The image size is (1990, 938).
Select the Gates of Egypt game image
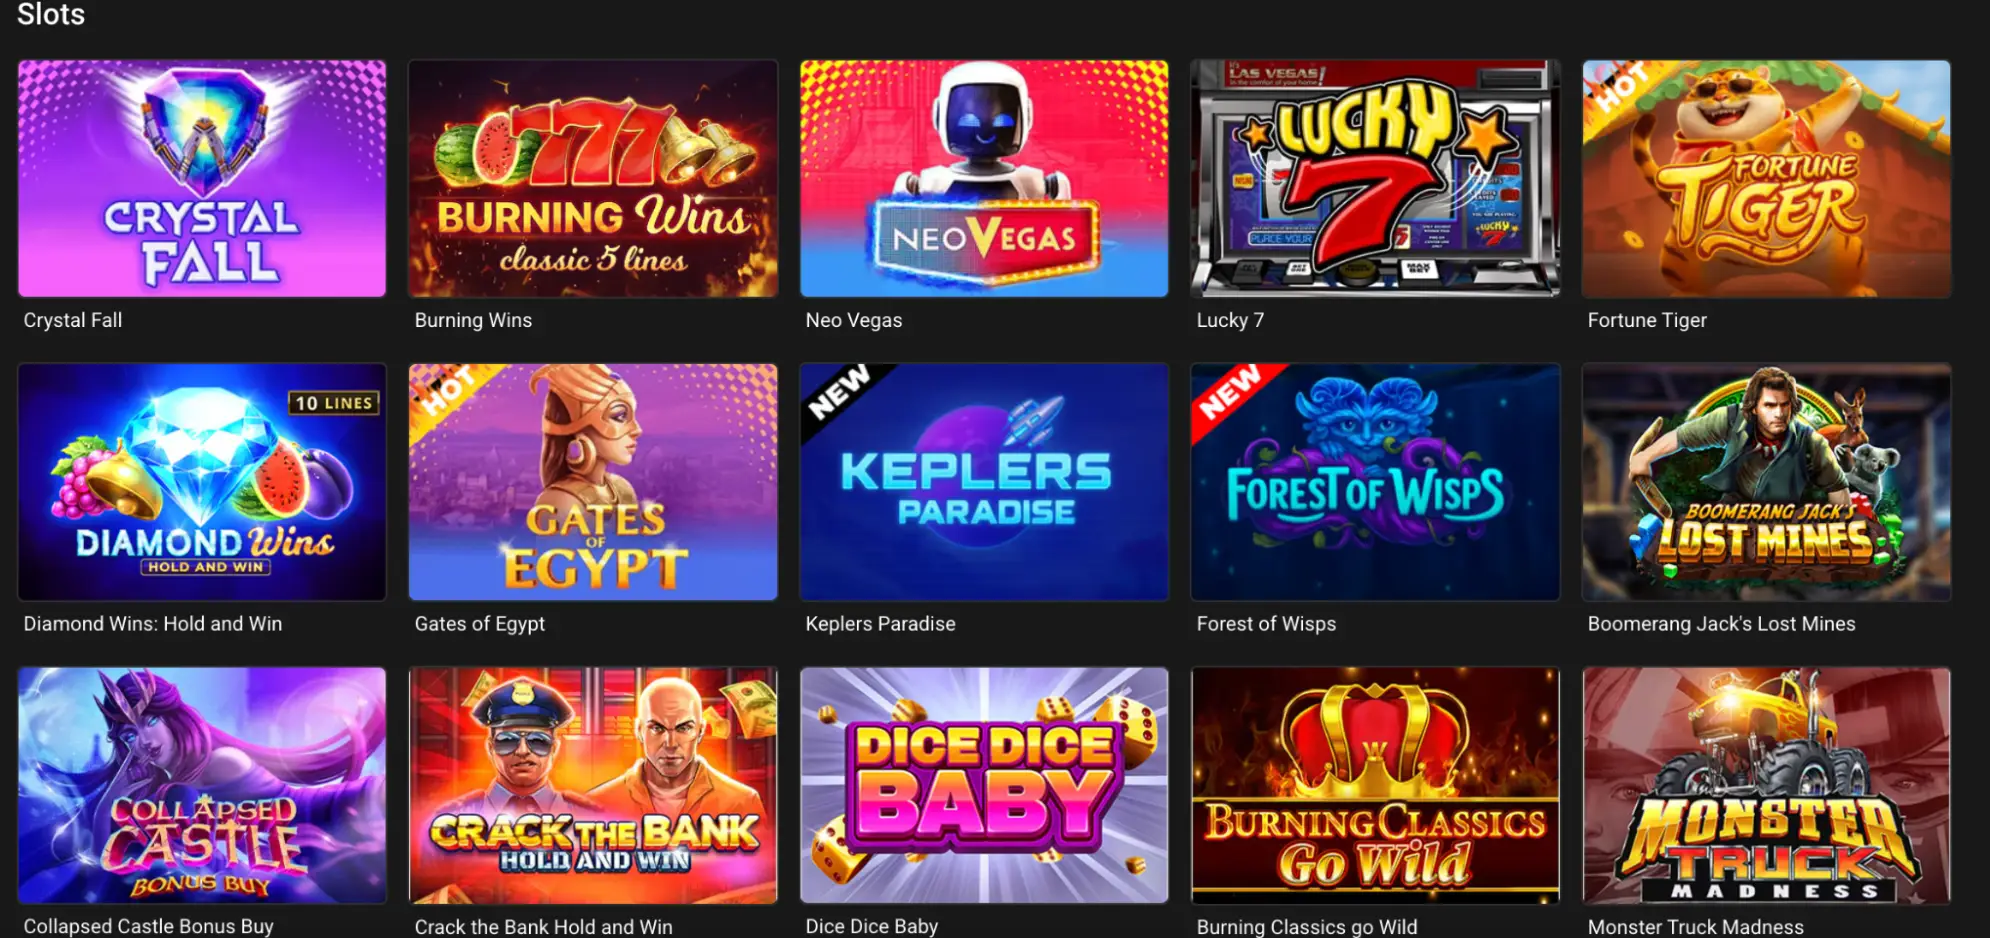click(593, 482)
